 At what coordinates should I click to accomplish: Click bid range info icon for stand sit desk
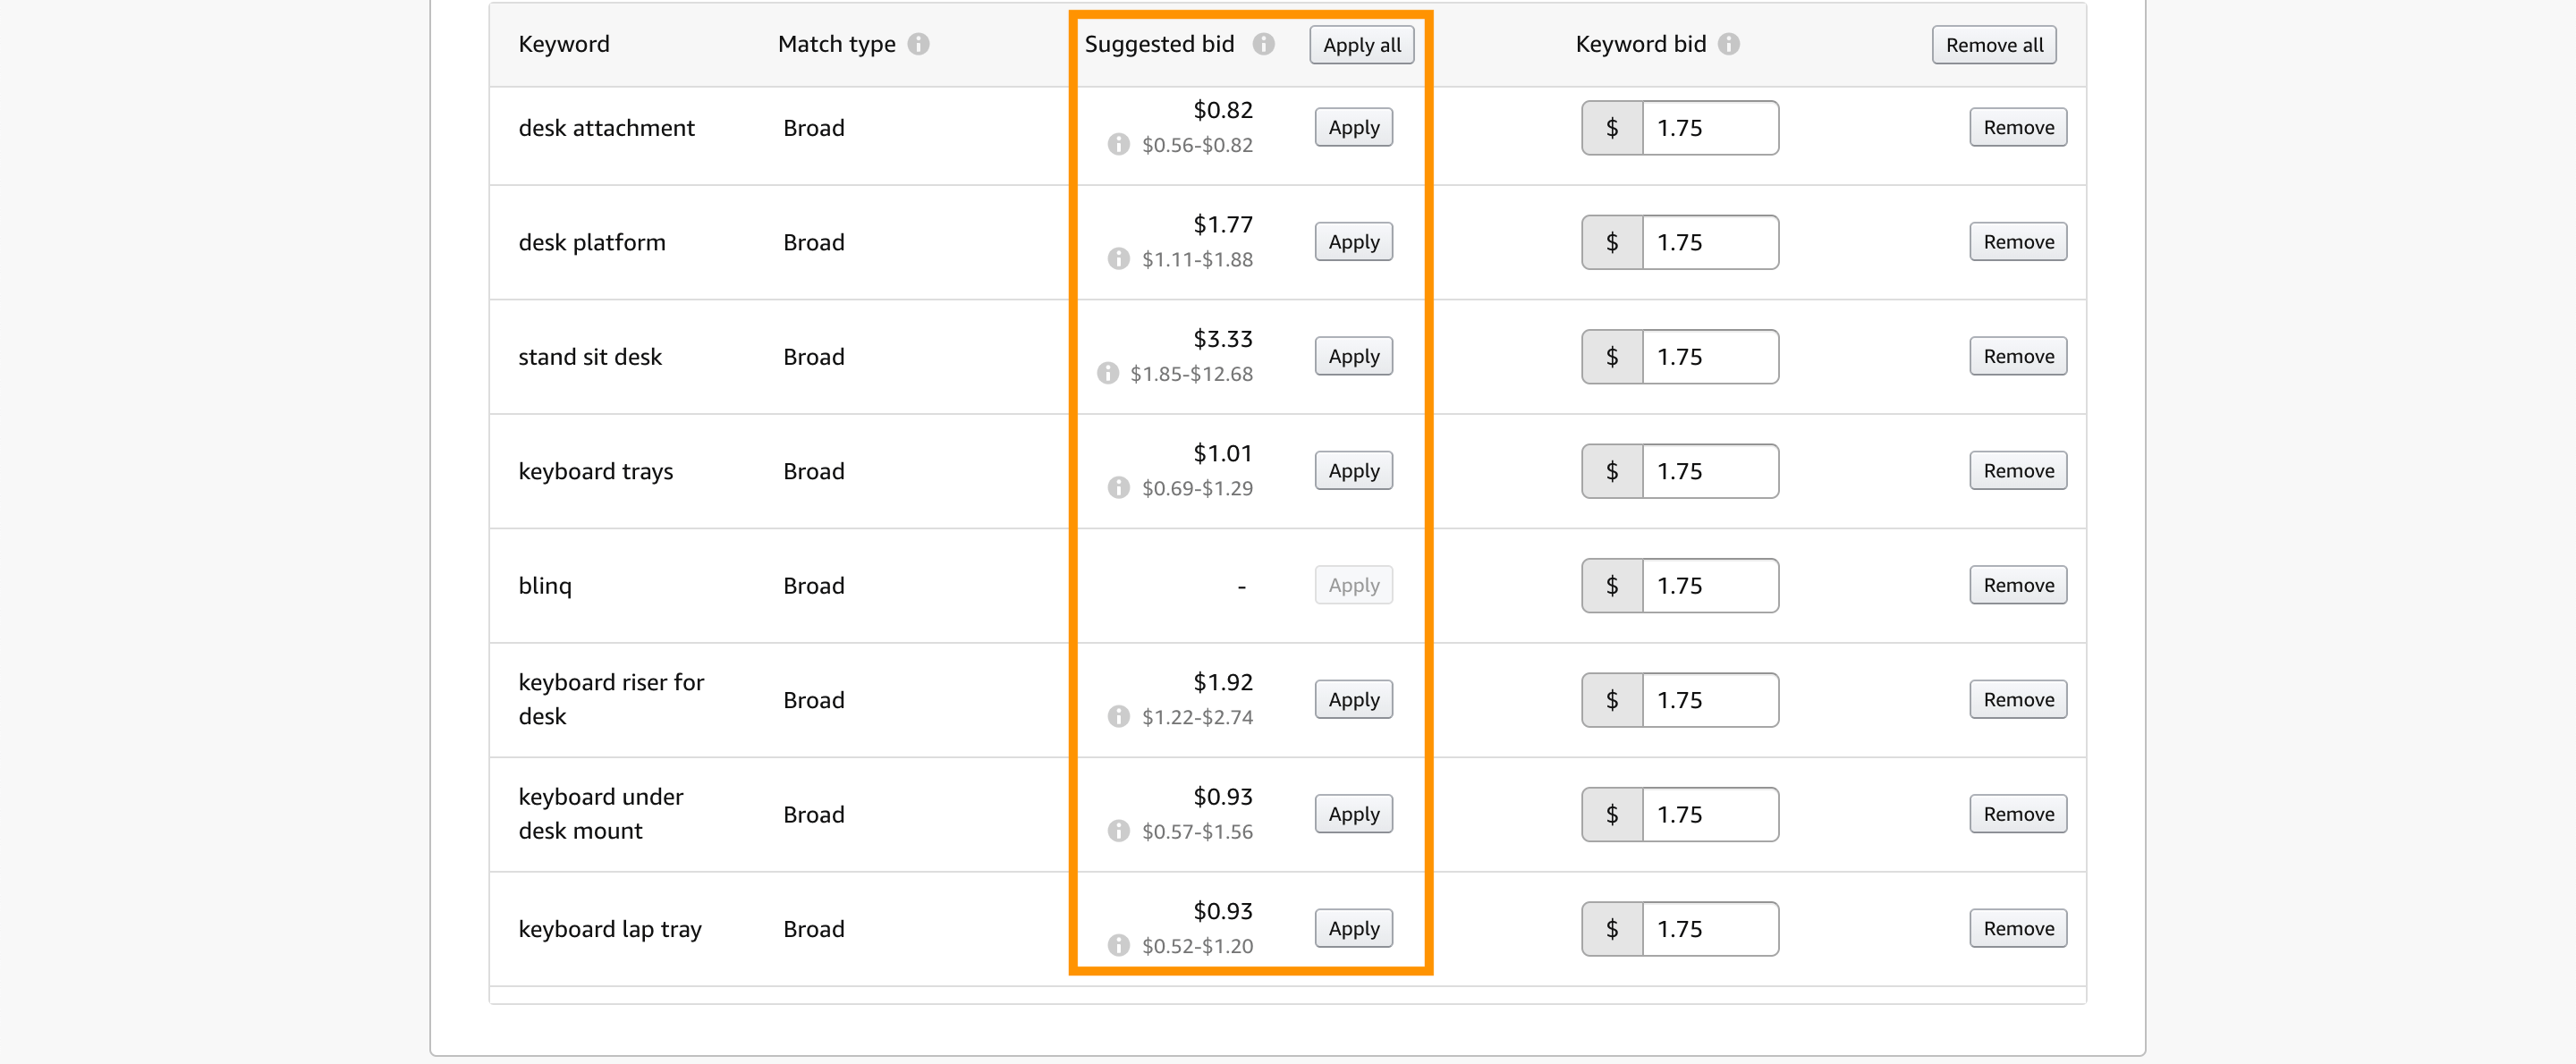pos(1107,374)
